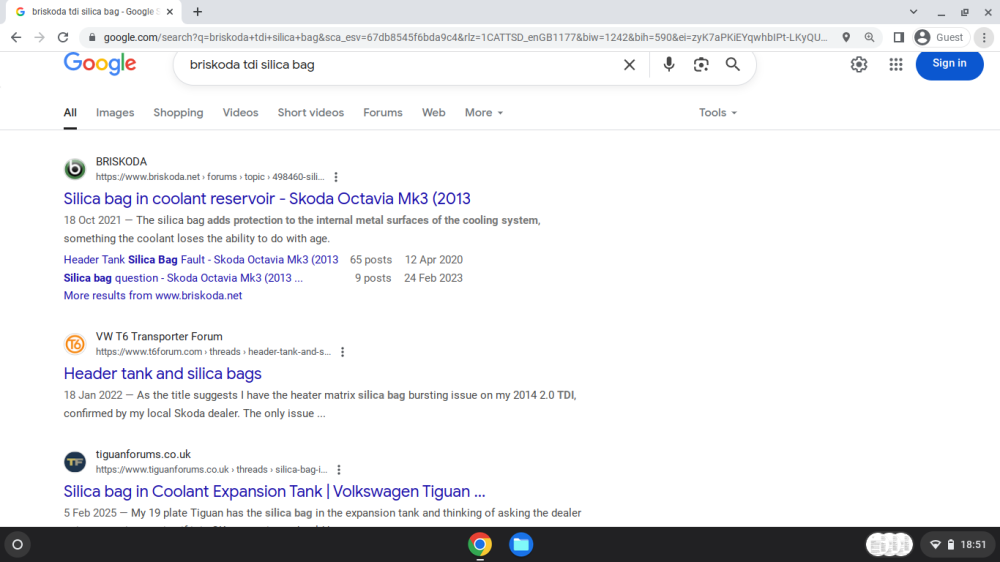The image size is (1000, 562).
Task: Open Google quick settings gear
Action: click(x=858, y=64)
